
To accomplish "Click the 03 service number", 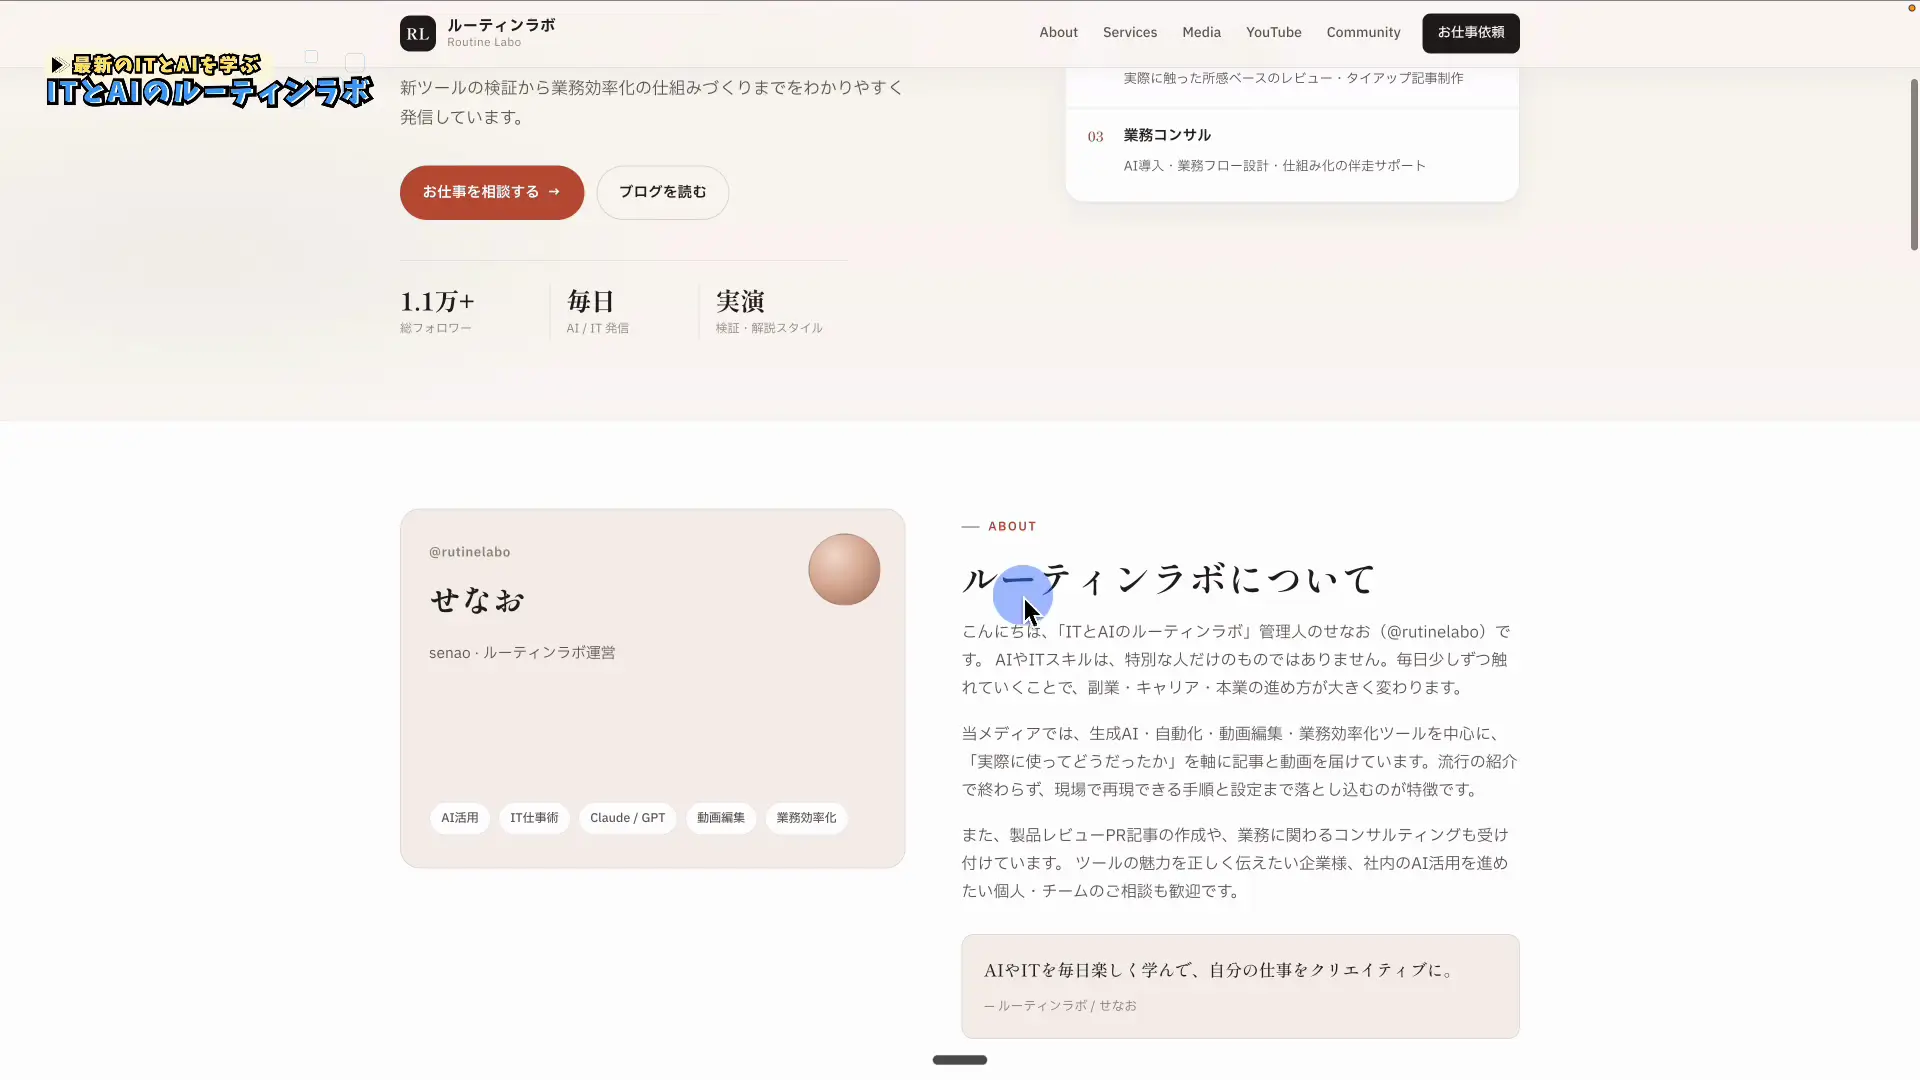I will (1095, 137).
